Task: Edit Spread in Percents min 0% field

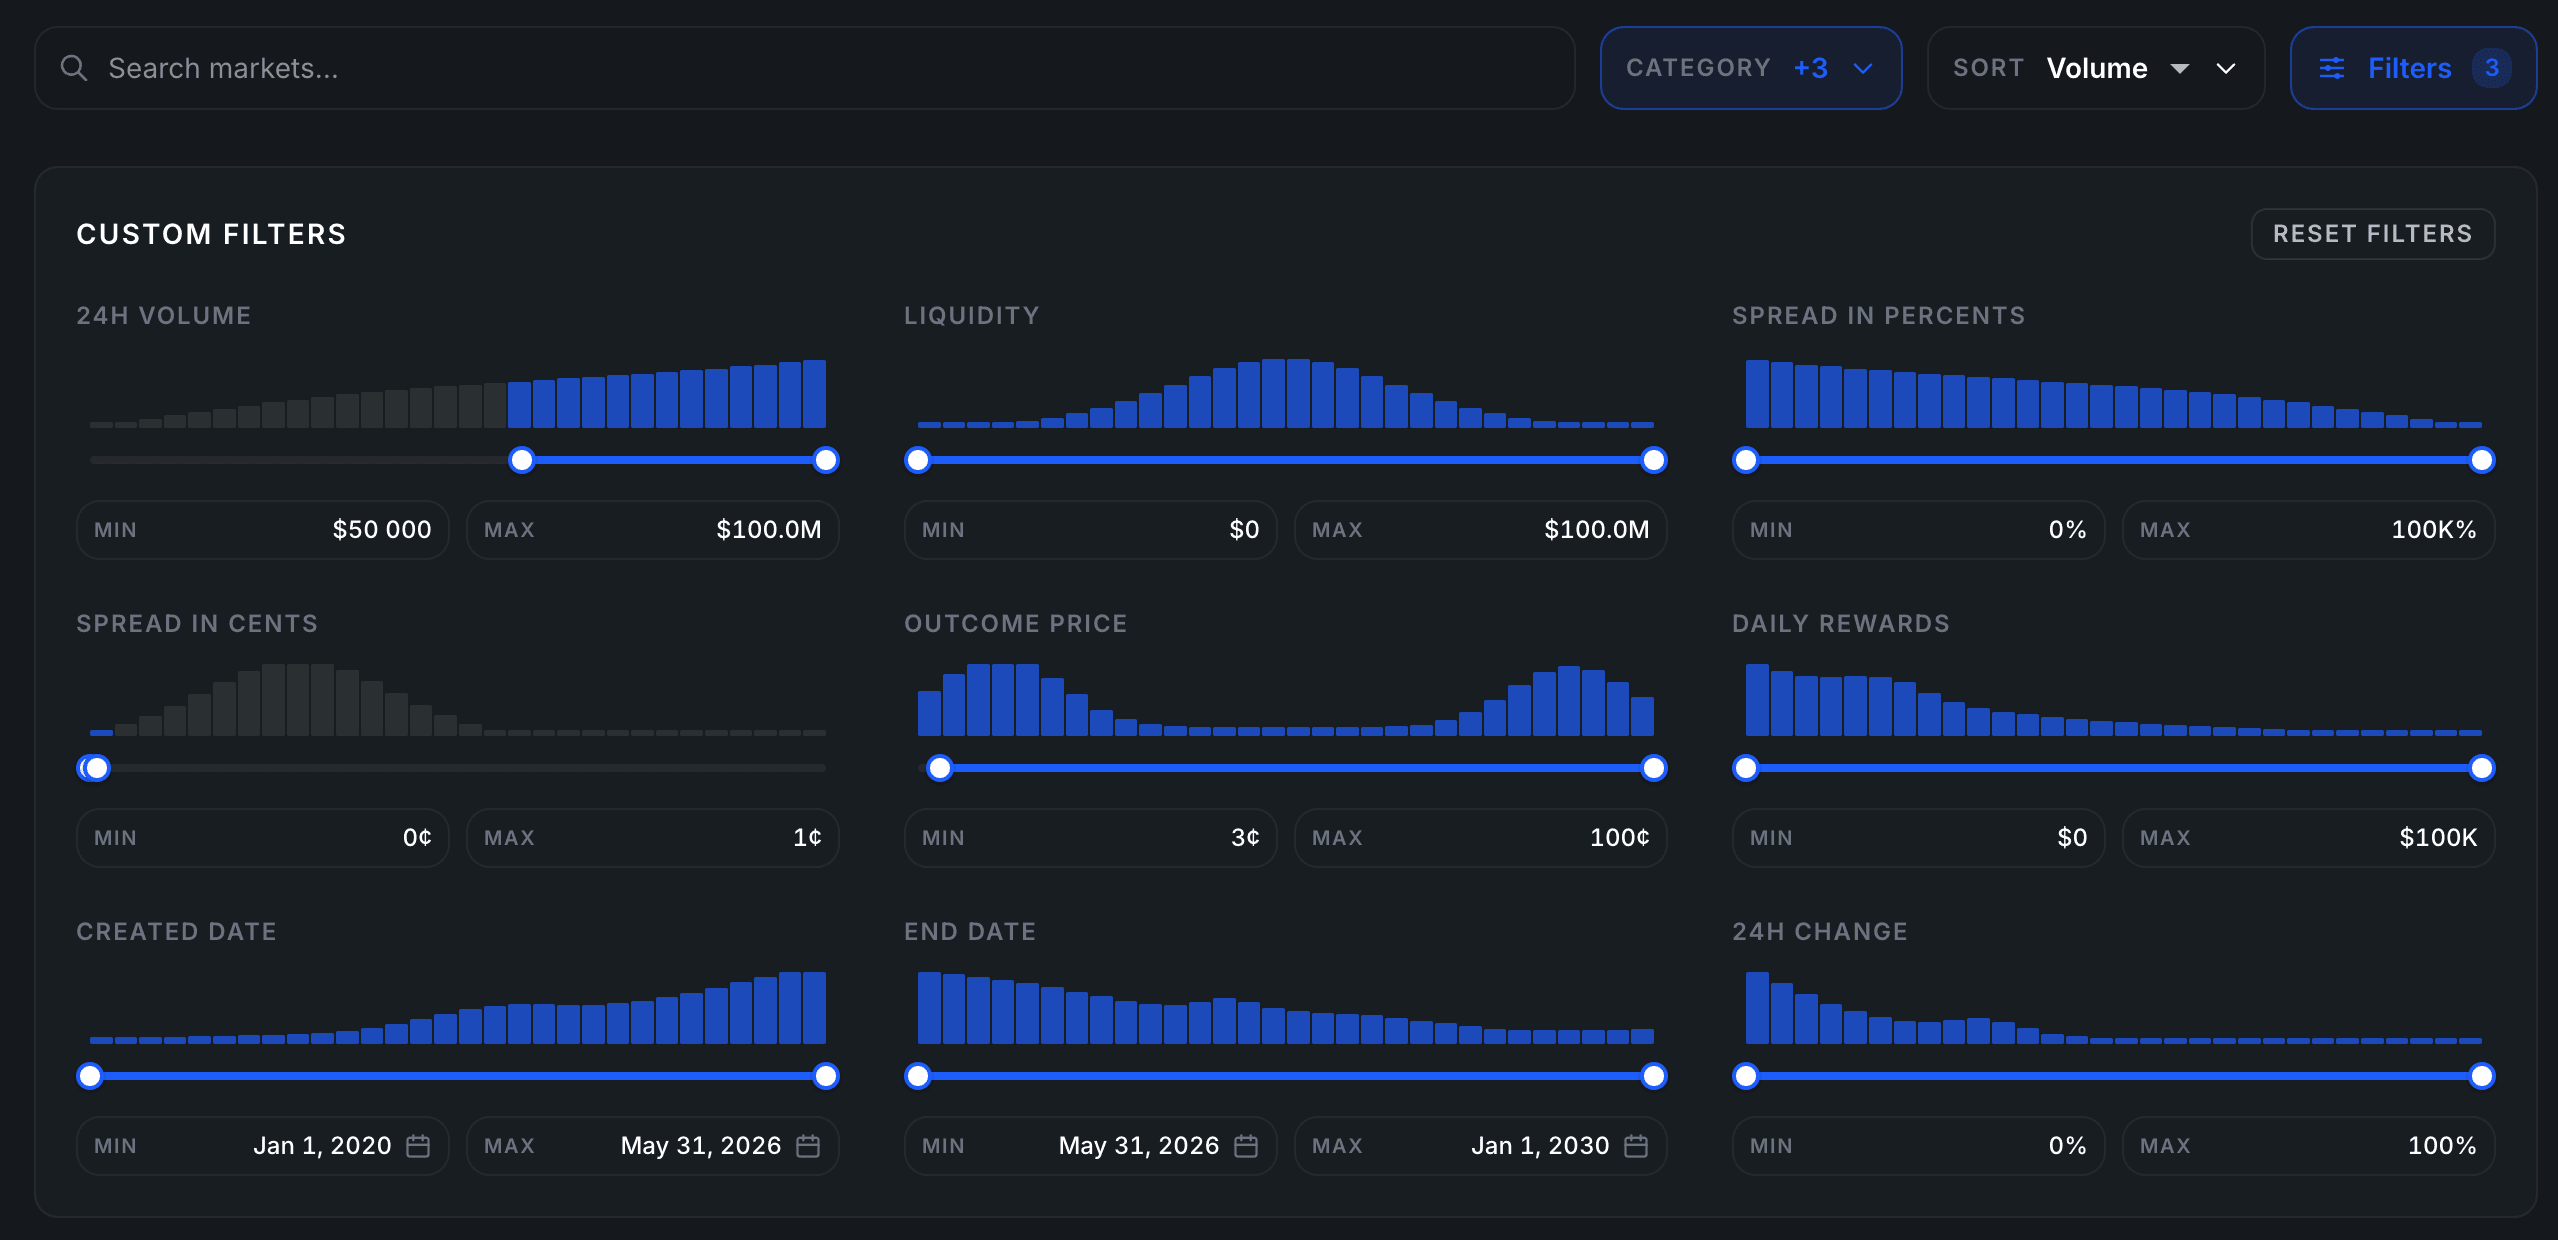Action: coord(1919,530)
